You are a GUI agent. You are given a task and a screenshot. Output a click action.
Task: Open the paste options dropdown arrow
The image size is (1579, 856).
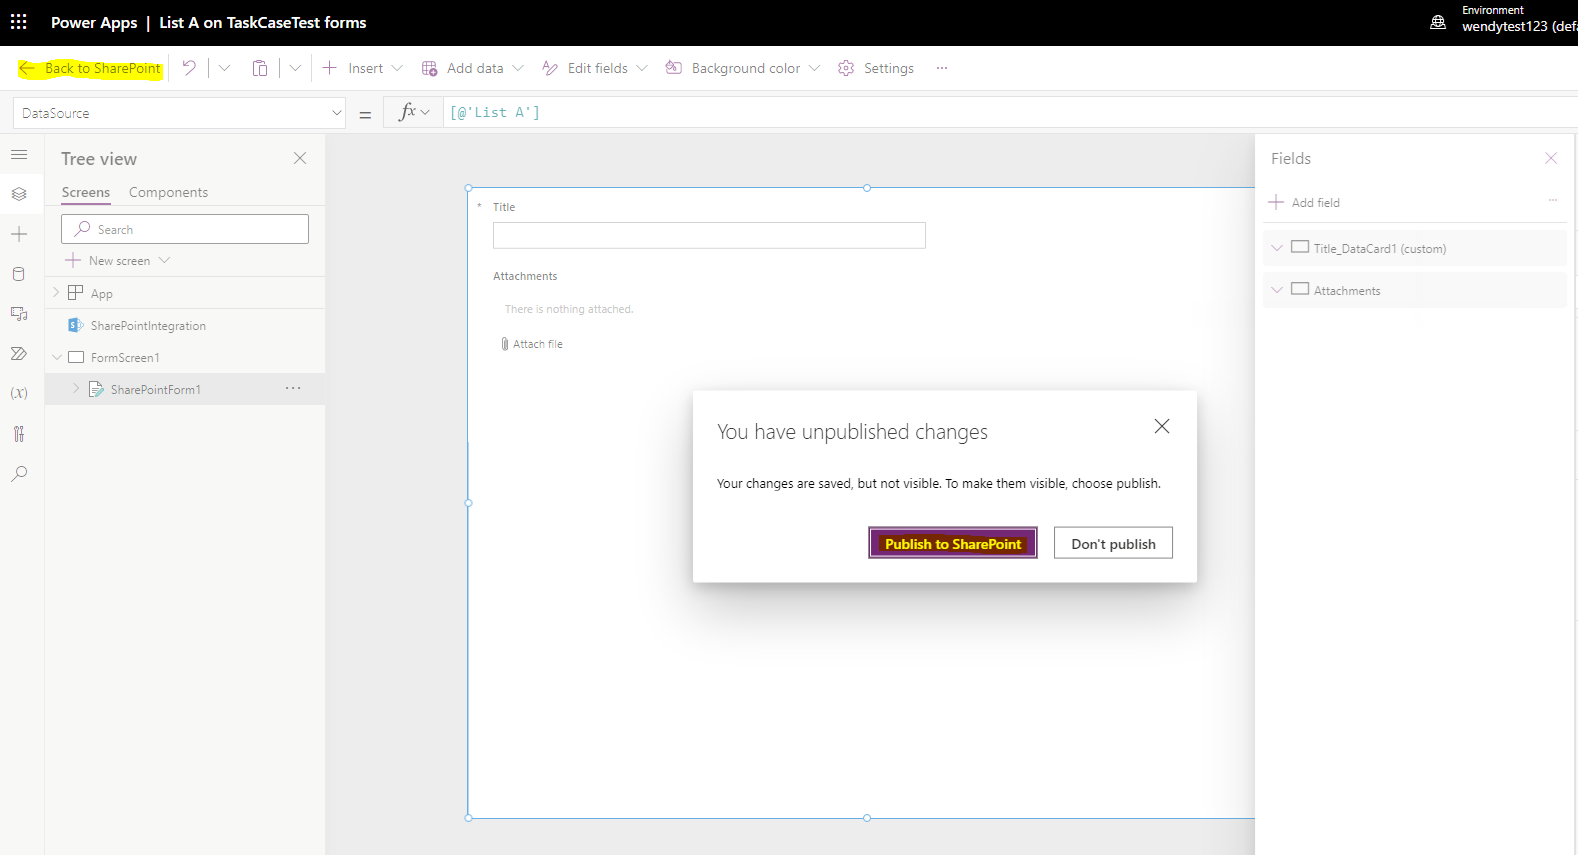pos(295,68)
